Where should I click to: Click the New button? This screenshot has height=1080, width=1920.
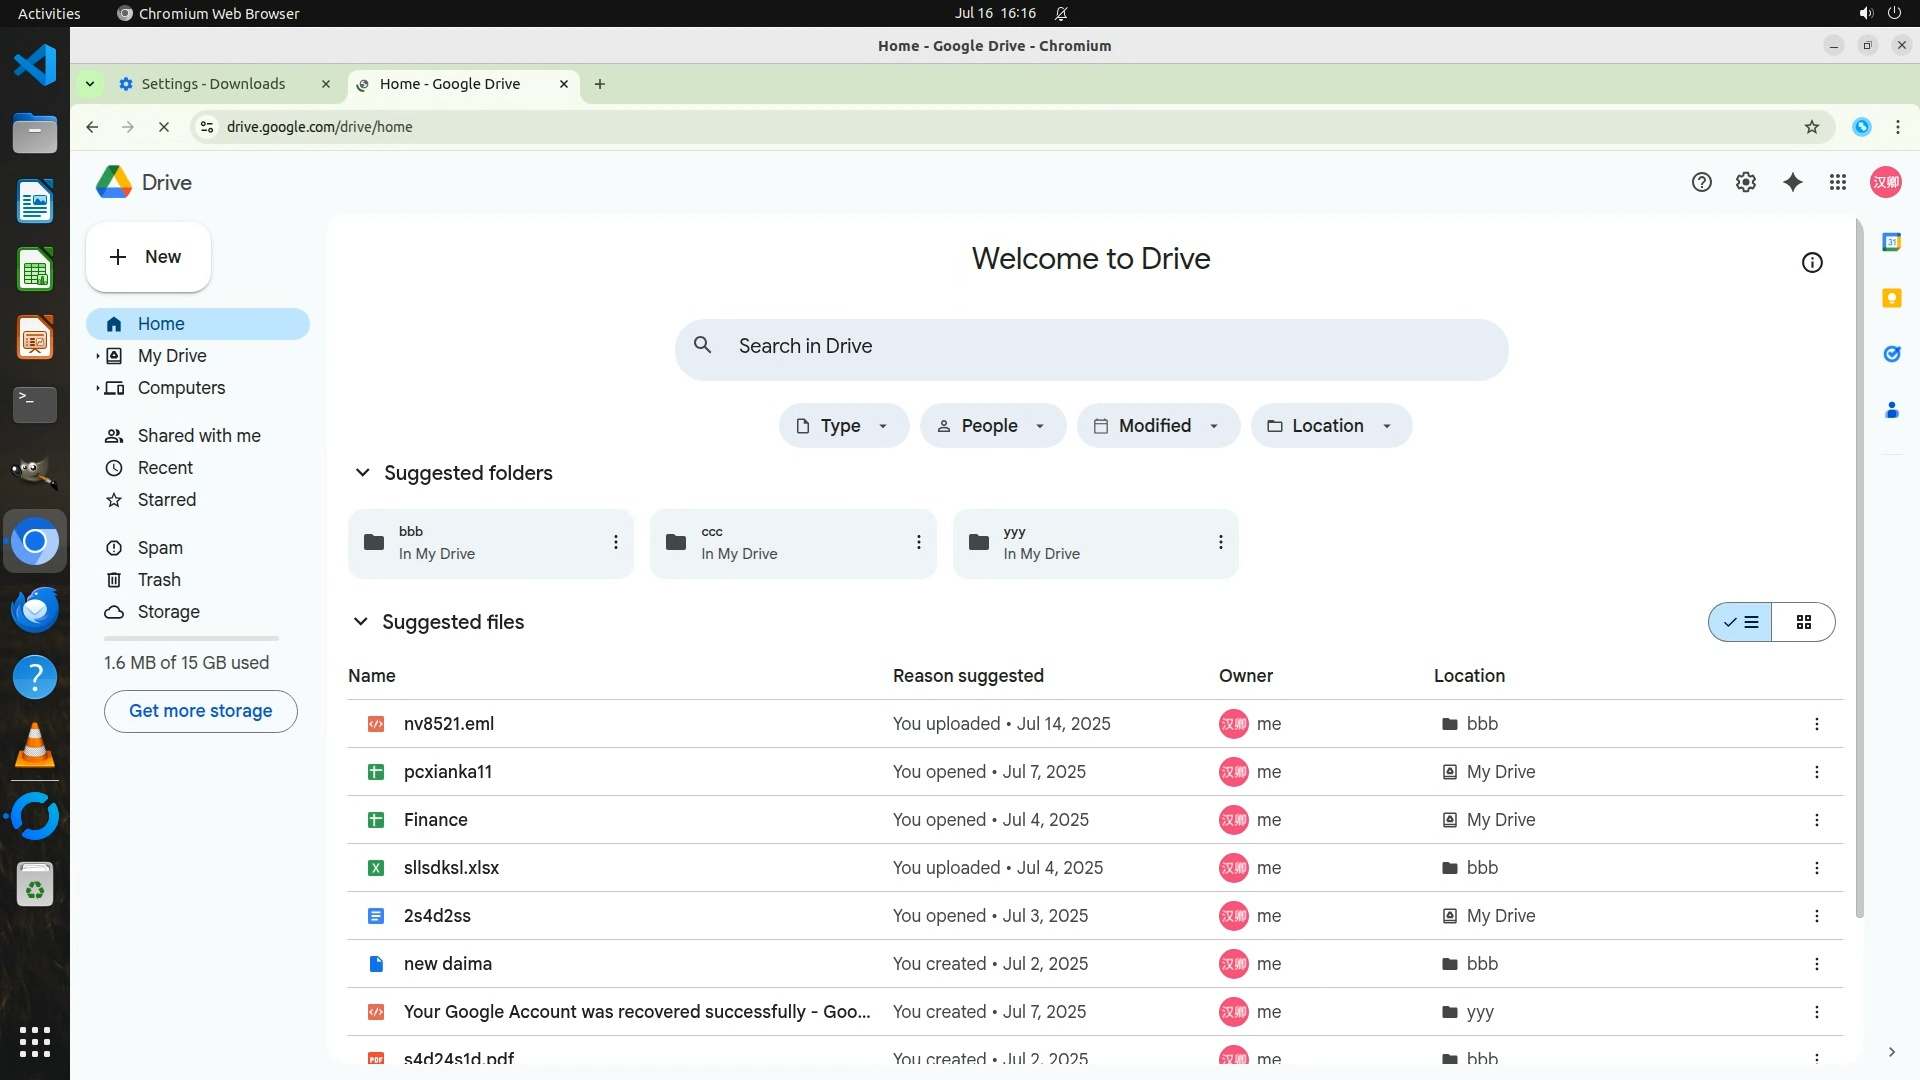click(x=148, y=257)
